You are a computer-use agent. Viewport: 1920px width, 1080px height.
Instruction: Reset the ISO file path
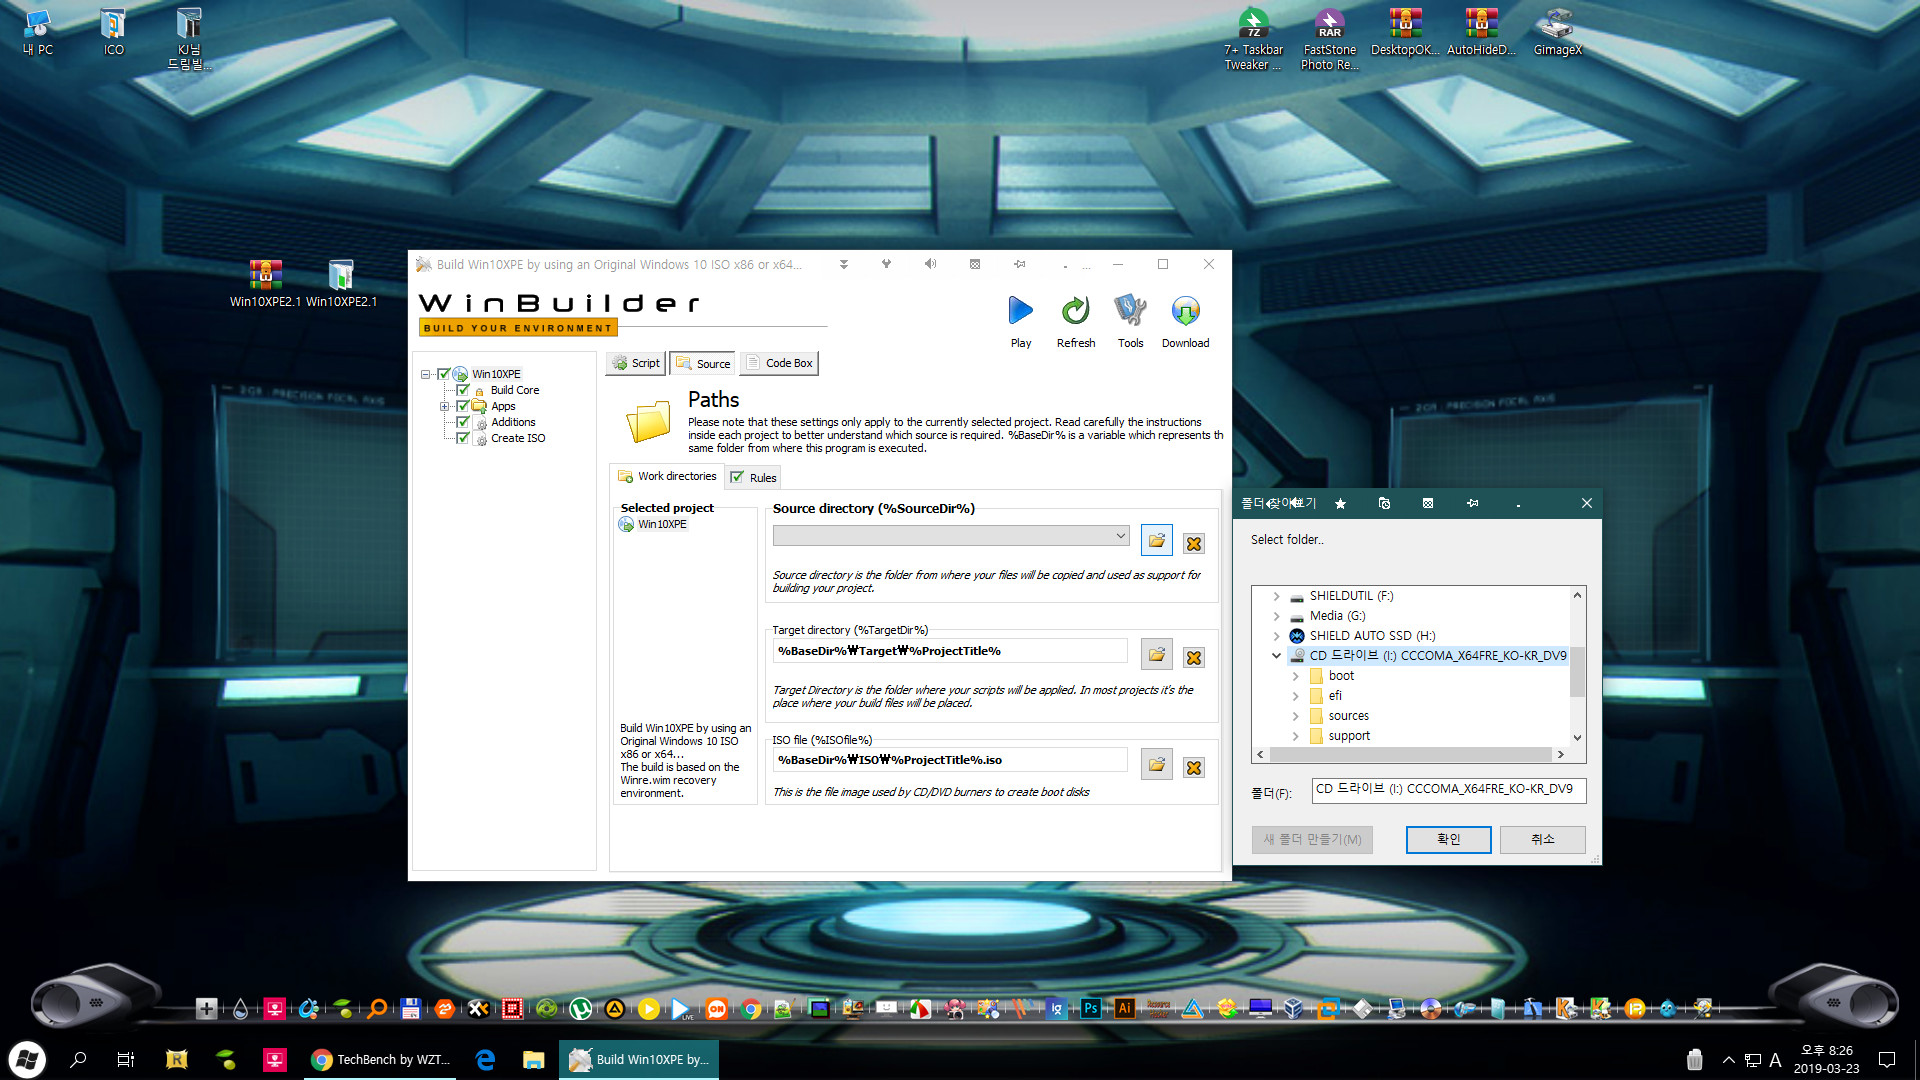[x=1193, y=768]
